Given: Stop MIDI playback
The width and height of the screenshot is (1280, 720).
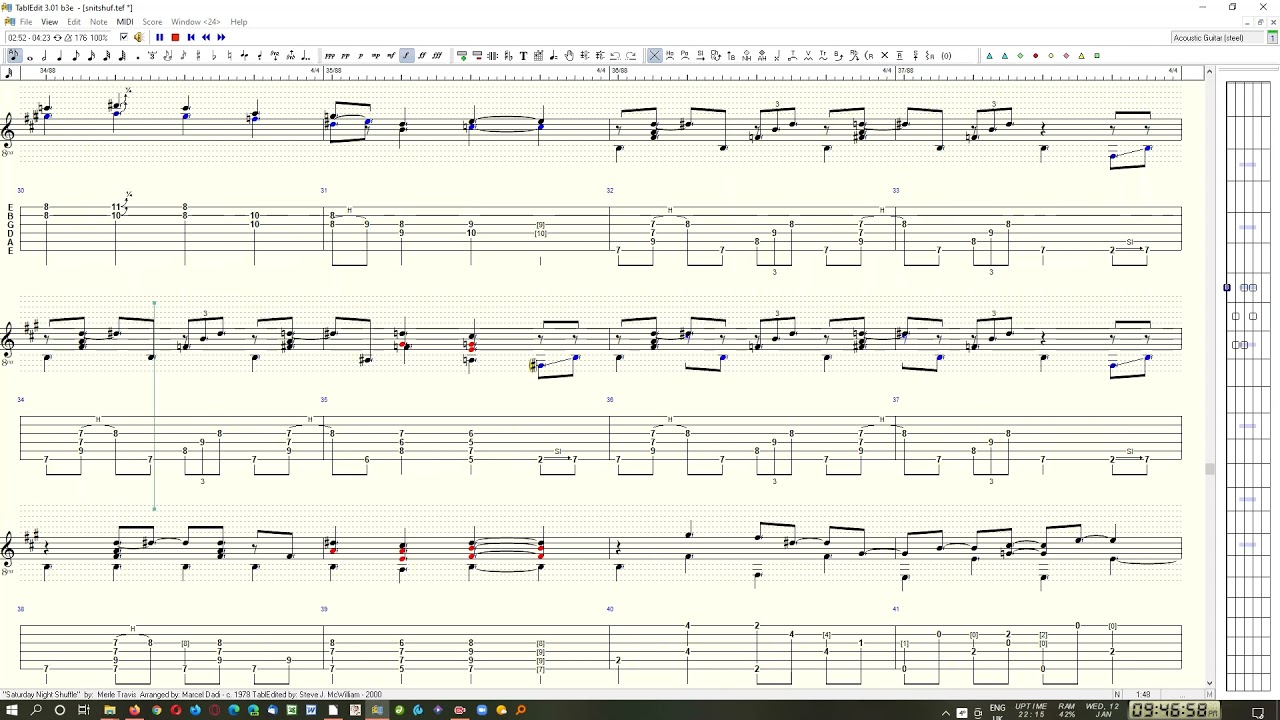Looking at the screenshot, I should point(175,38).
